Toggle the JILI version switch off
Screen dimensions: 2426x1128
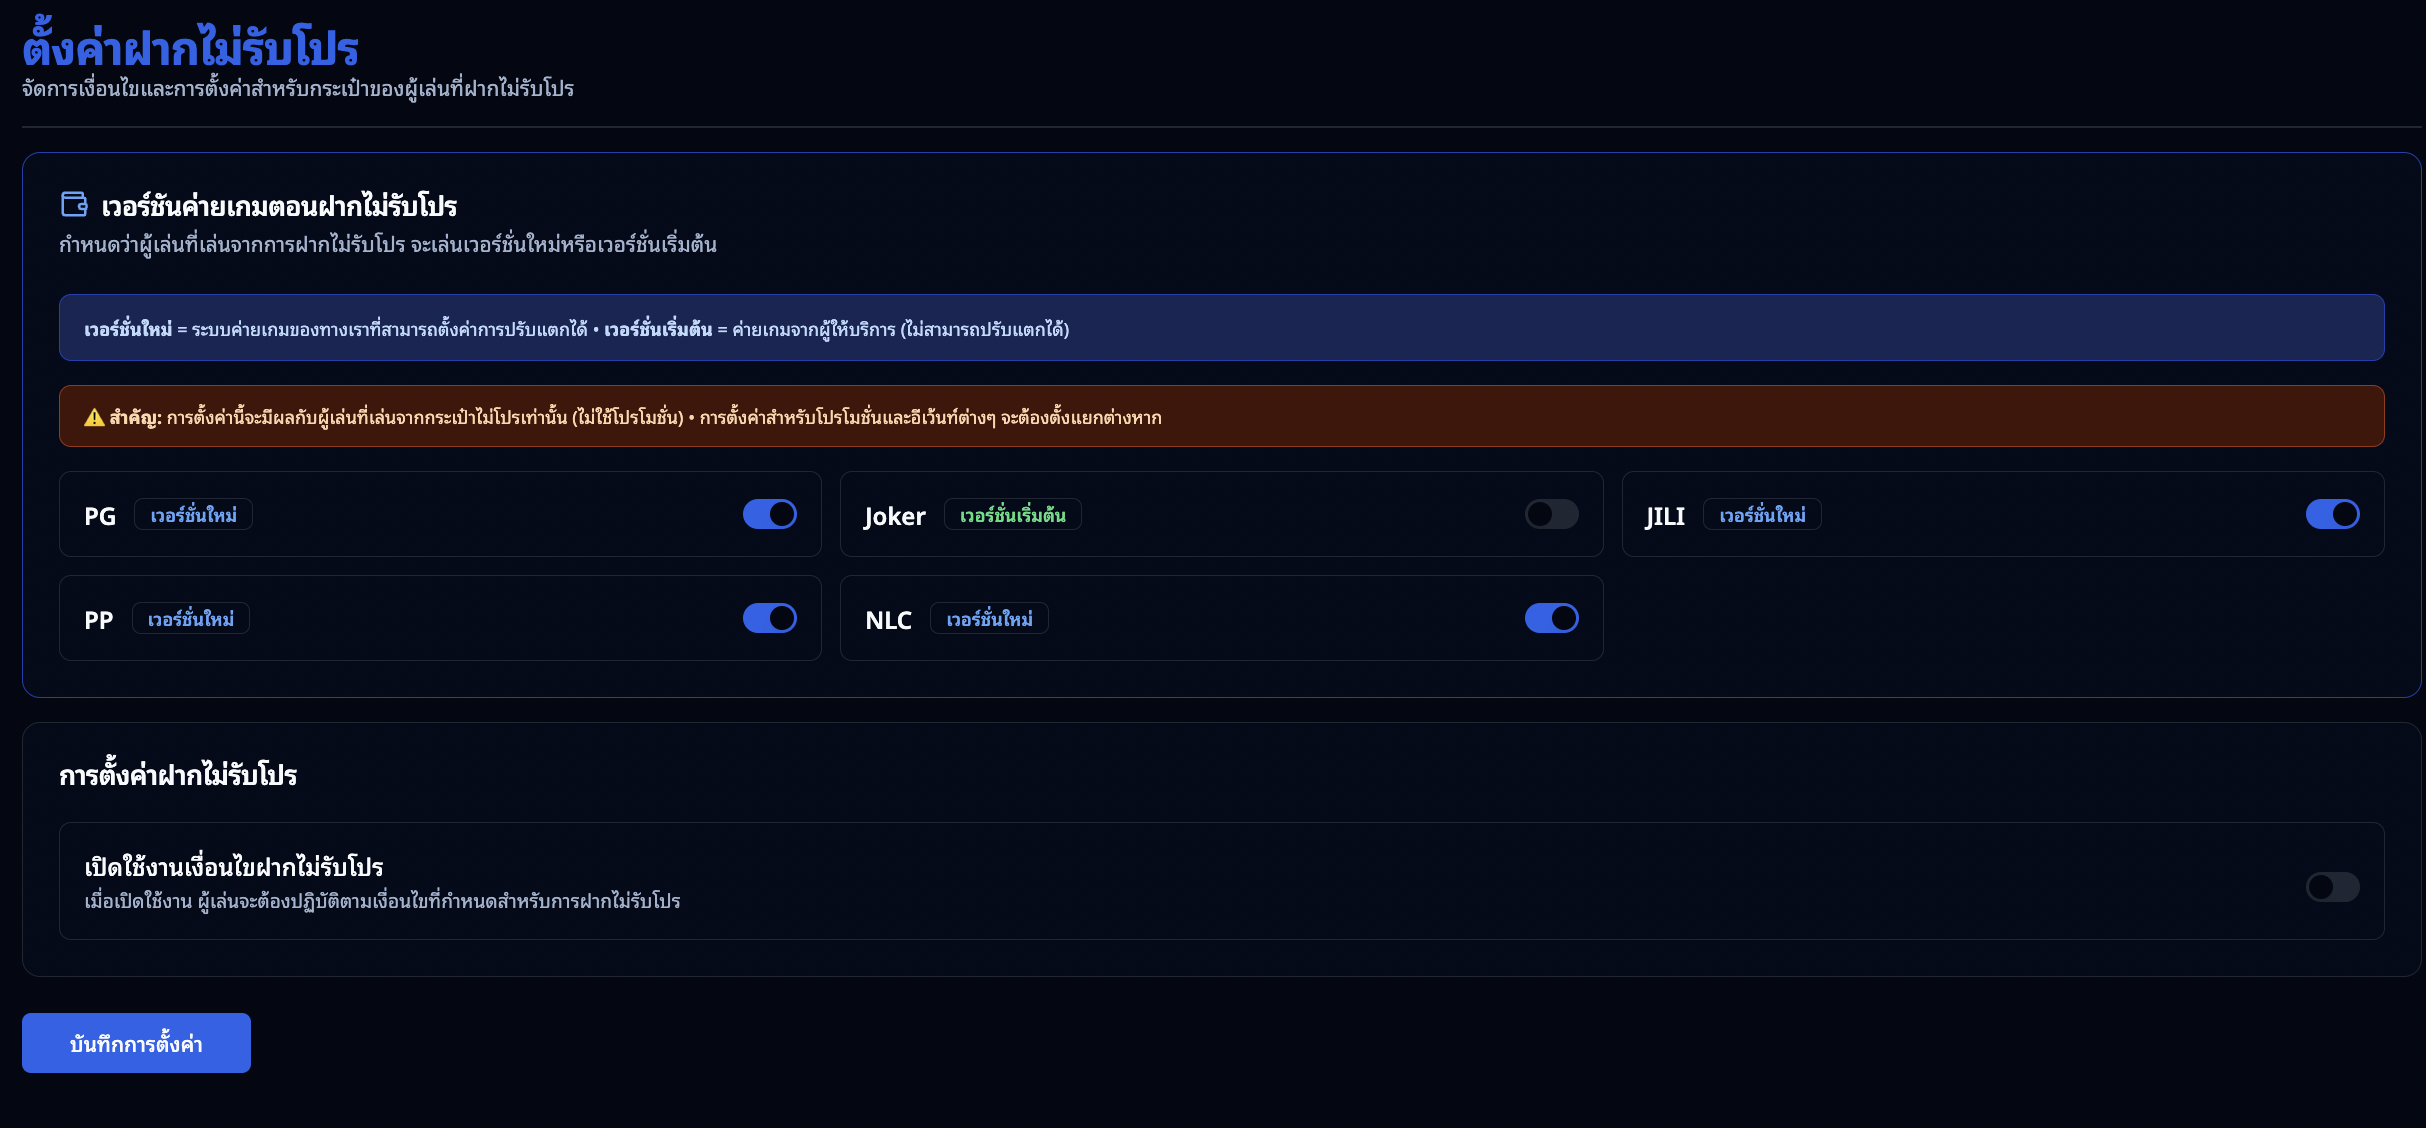coord(2331,514)
